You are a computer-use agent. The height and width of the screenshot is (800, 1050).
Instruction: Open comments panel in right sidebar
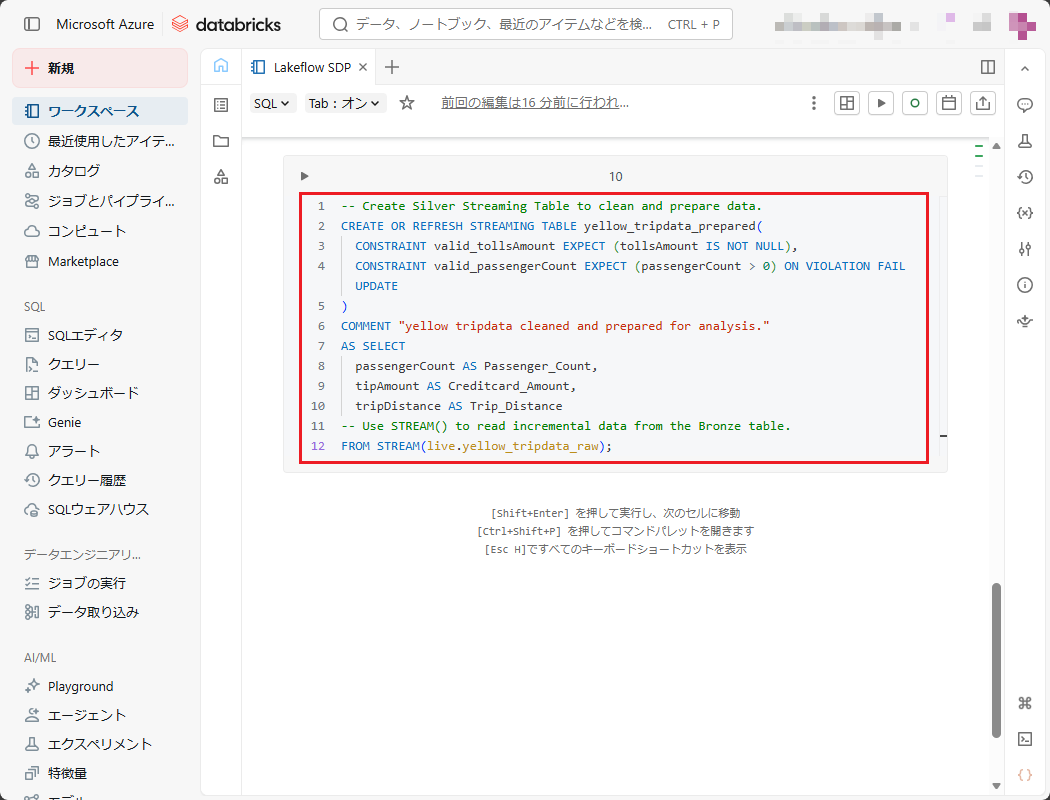point(1024,105)
